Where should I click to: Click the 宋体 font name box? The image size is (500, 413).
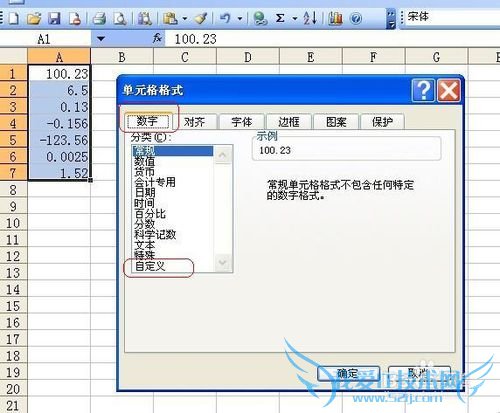[452, 17]
